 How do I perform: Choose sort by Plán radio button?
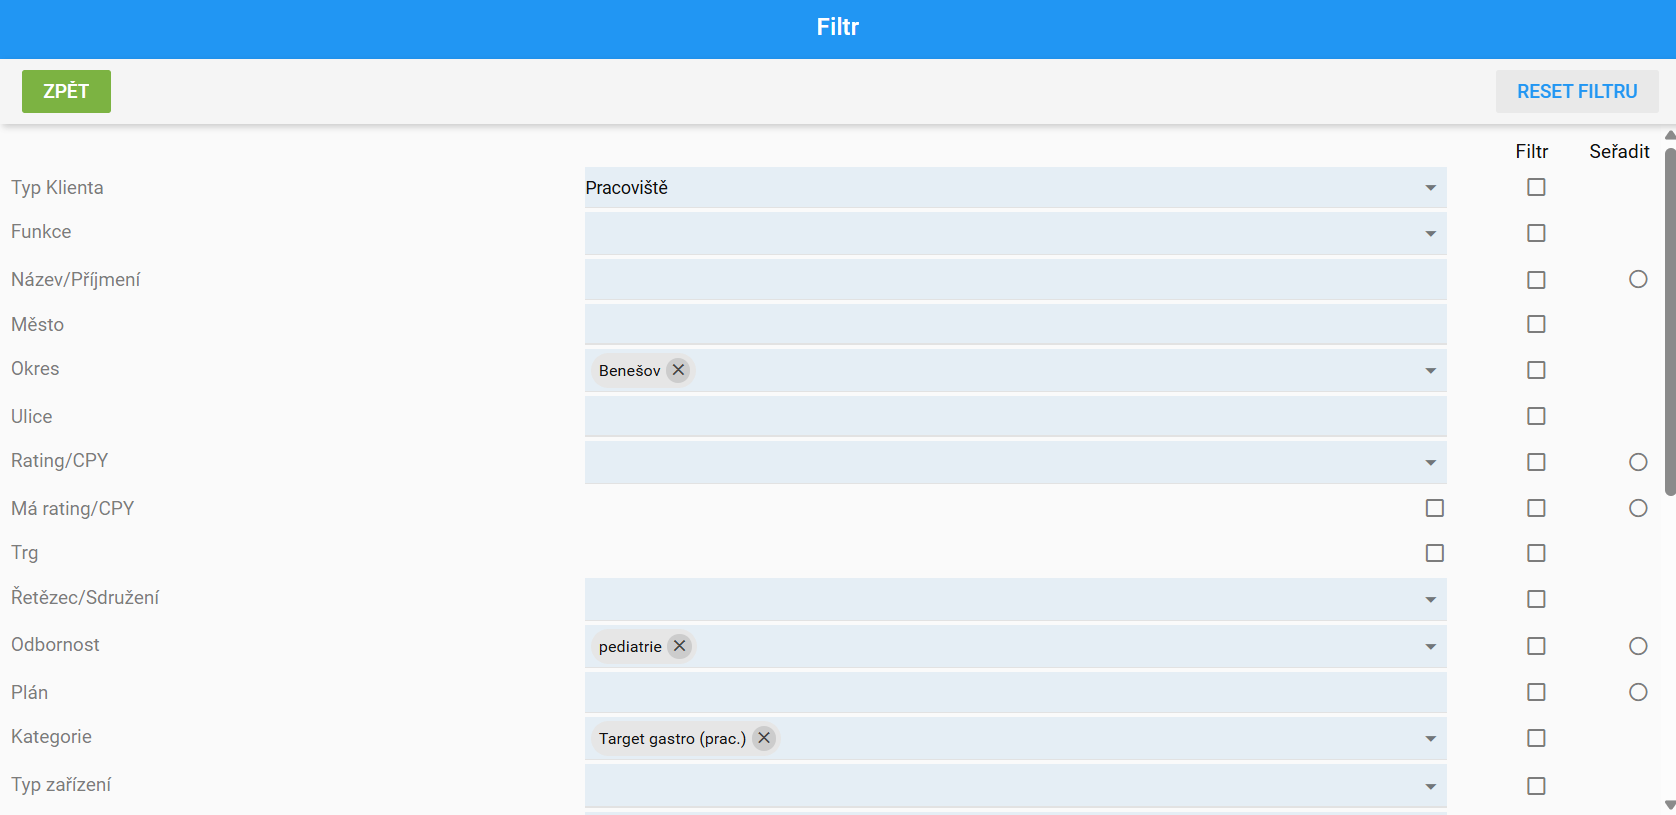click(x=1637, y=692)
